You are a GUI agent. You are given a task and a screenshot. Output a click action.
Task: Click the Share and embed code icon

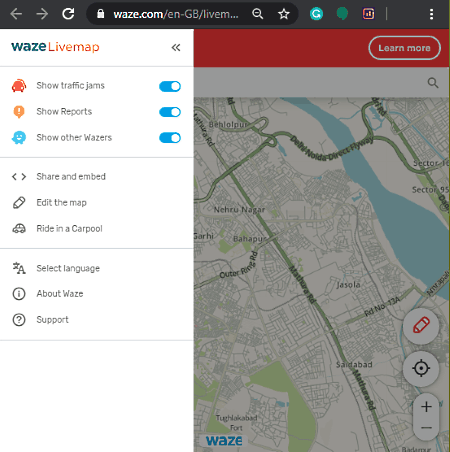[x=19, y=177]
